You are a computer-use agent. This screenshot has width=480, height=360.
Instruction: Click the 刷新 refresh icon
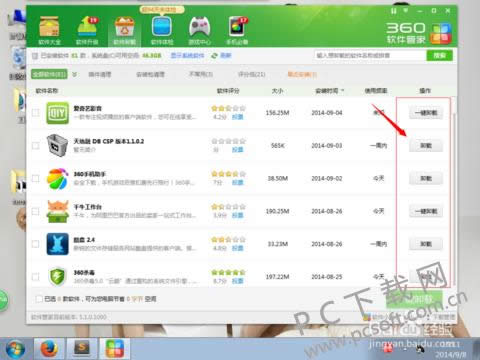click(214, 56)
